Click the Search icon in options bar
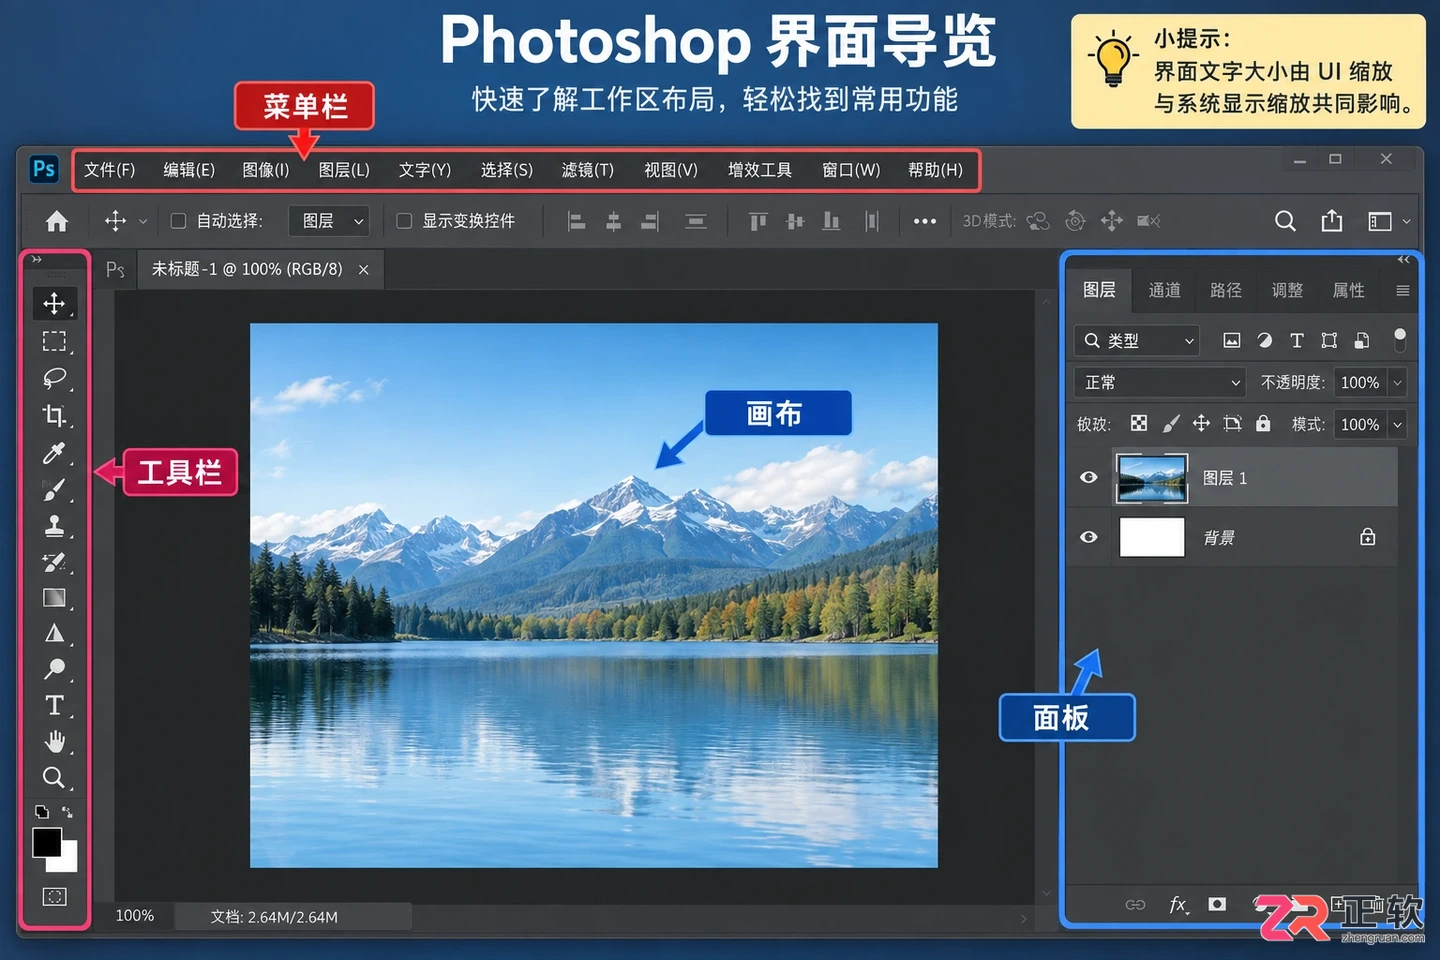The height and width of the screenshot is (960, 1440). pyautogui.click(x=1285, y=221)
